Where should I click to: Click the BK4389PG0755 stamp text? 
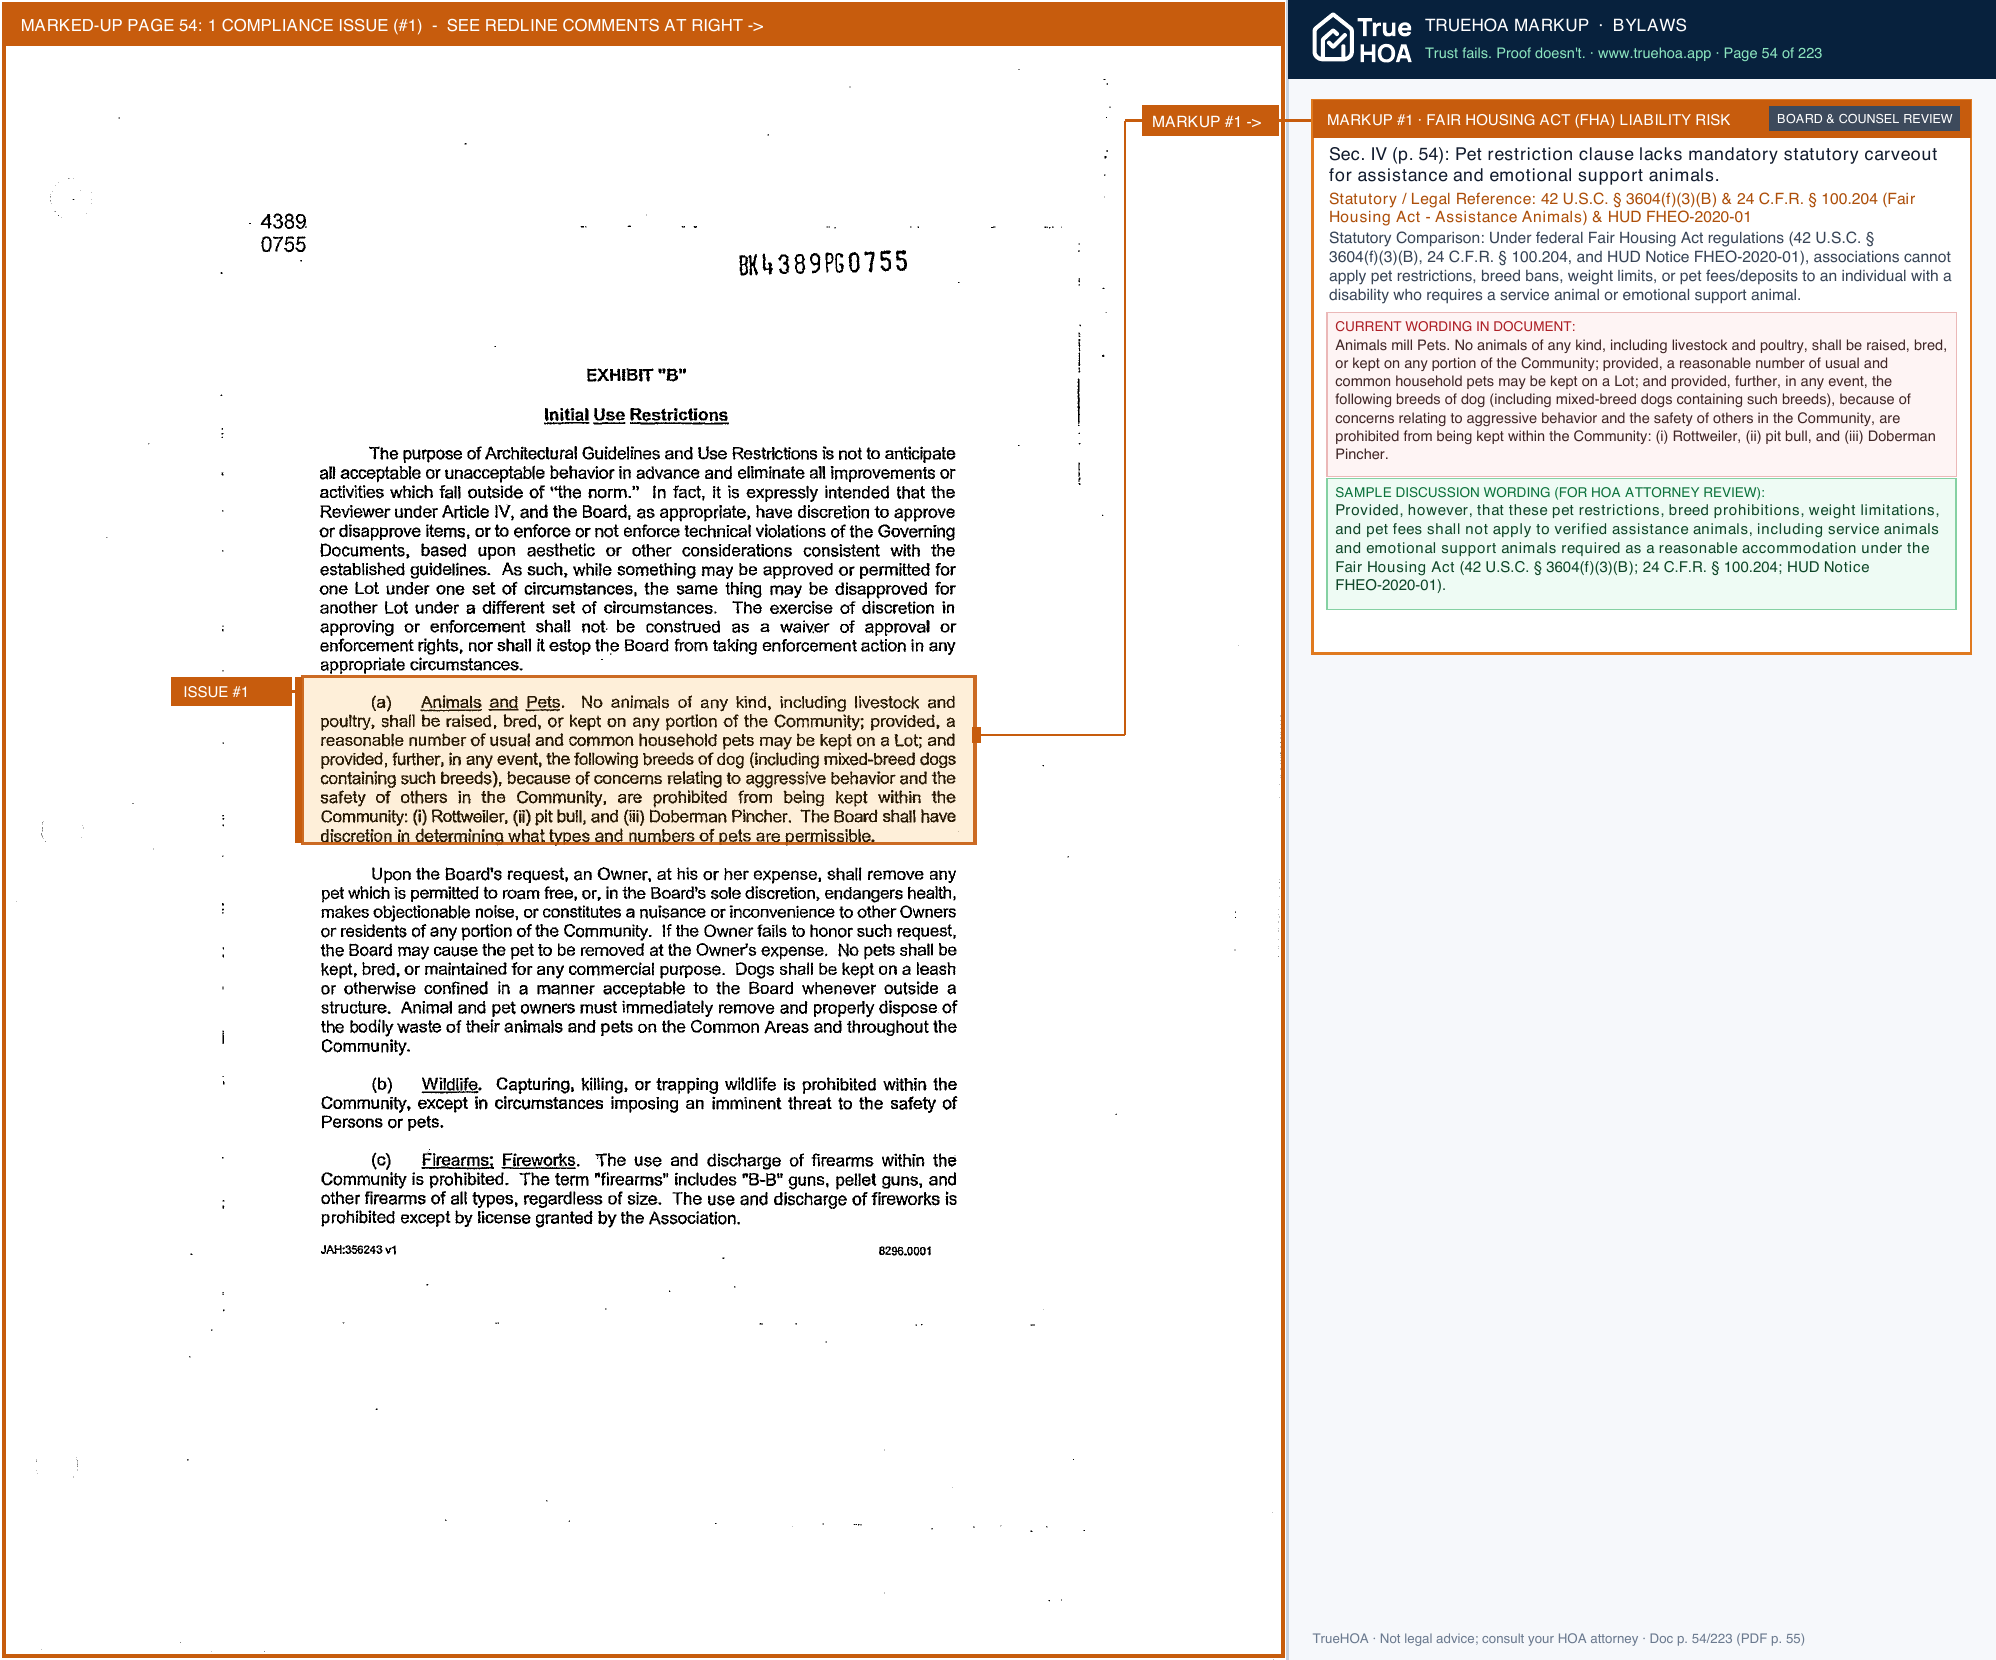coord(823,263)
